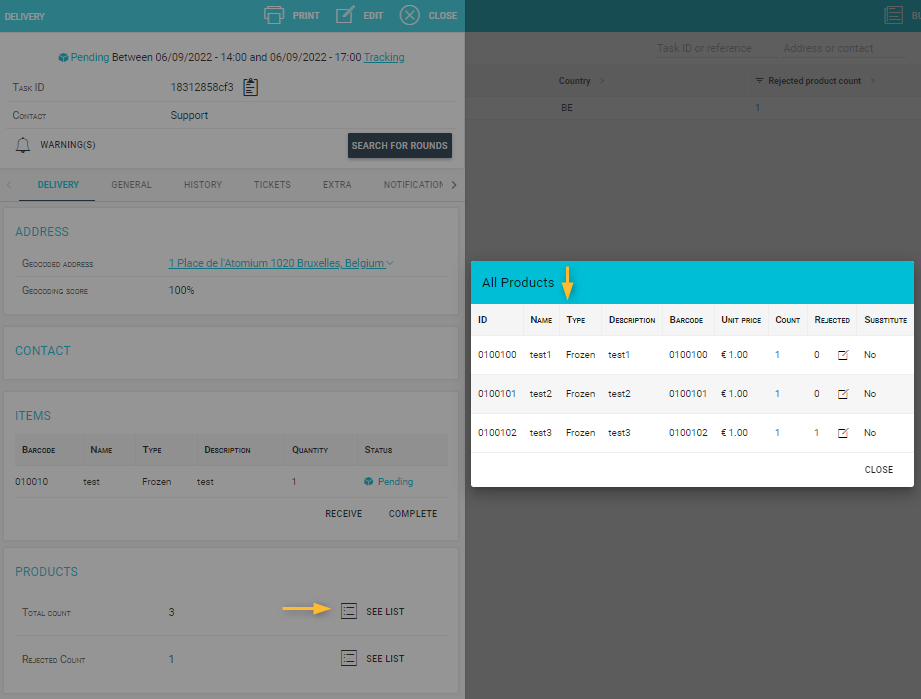Click the Print printer icon
Screen dimensions: 921x699
pyautogui.click(x=274, y=15)
